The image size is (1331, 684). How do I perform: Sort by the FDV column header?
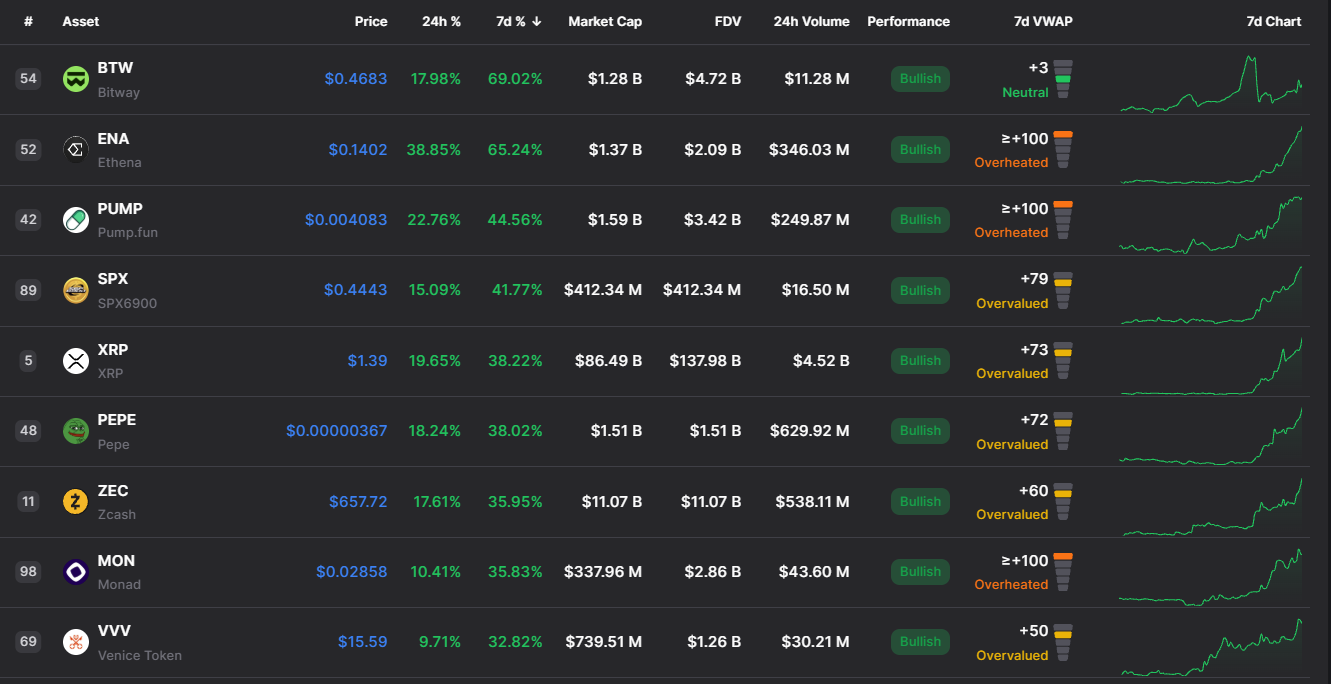tap(728, 21)
